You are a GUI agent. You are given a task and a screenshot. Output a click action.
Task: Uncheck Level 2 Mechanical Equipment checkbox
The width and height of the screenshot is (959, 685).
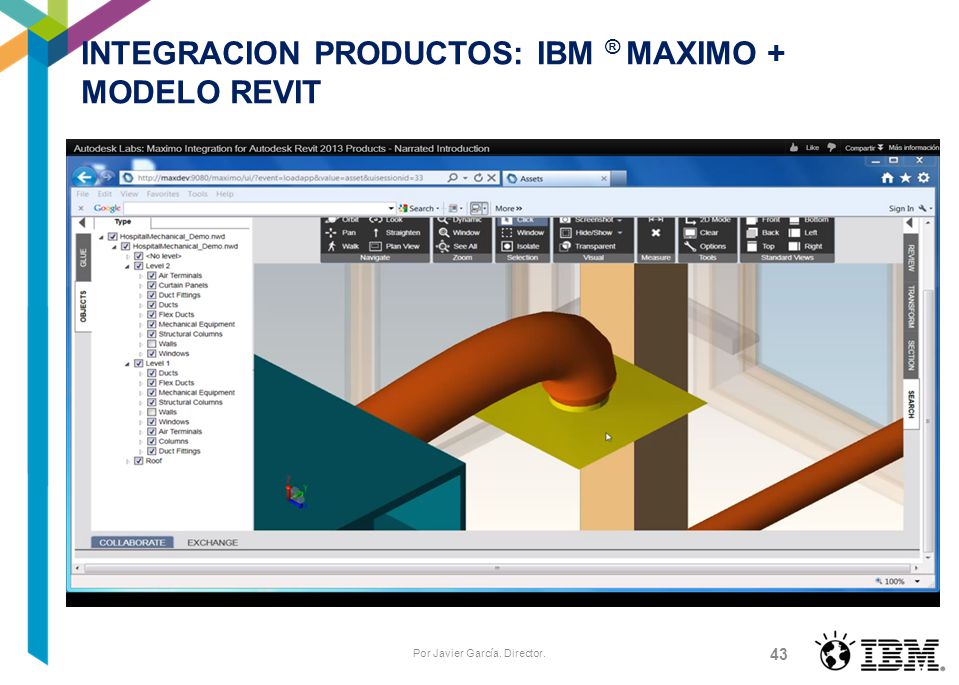(x=152, y=325)
